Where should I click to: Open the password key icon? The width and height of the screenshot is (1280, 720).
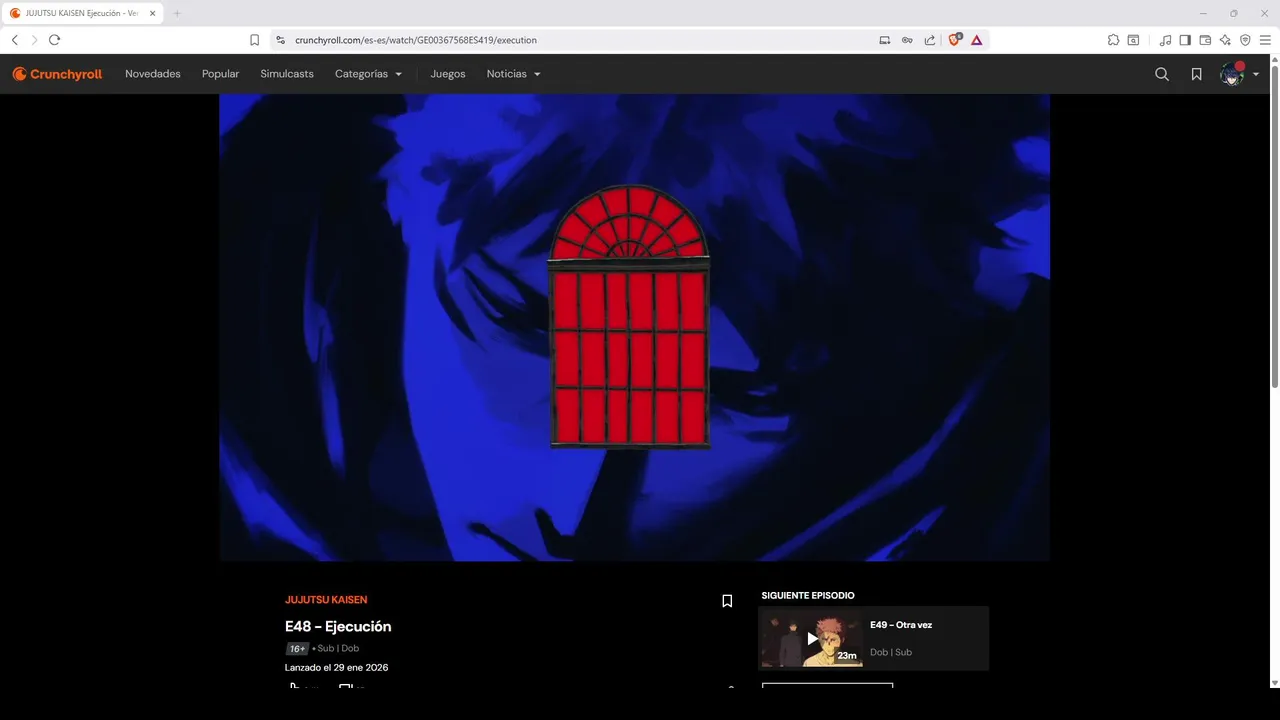(x=907, y=40)
